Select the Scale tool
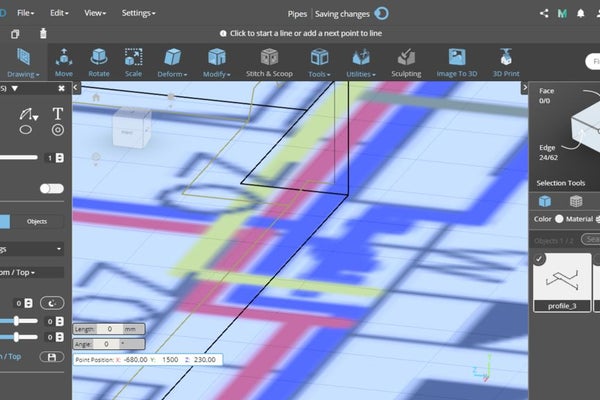This screenshot has width=600, height=400. 134,61
